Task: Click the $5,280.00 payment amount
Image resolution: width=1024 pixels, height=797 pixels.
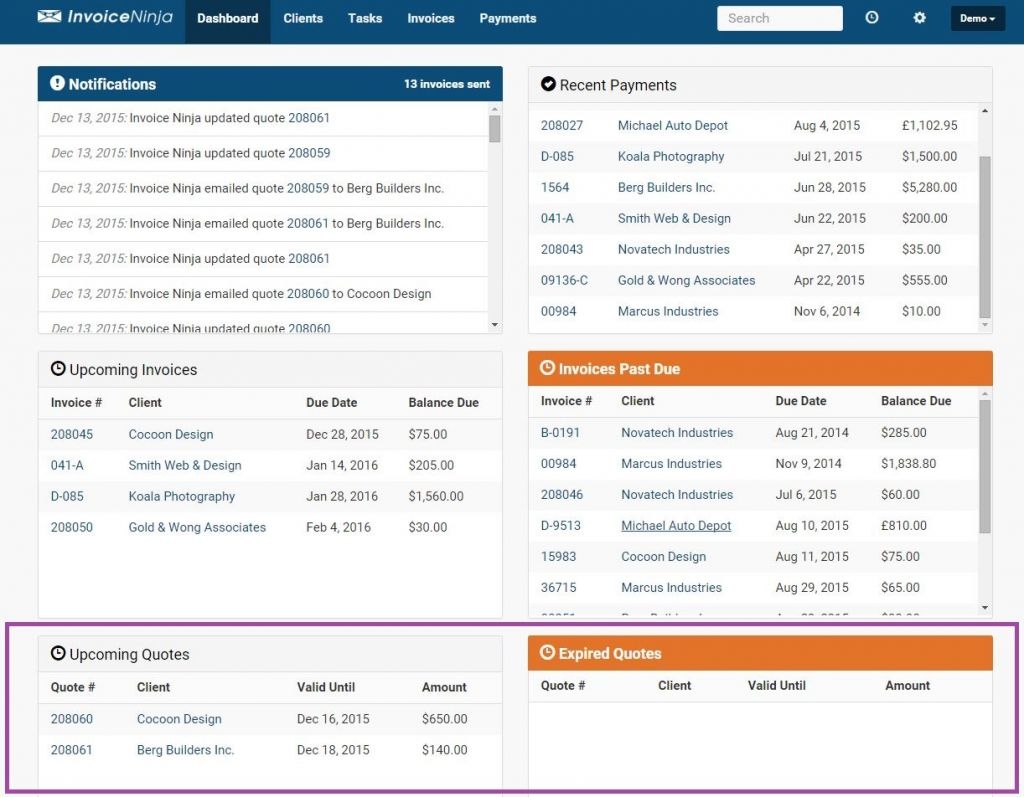Action: [x=929, y=187]
